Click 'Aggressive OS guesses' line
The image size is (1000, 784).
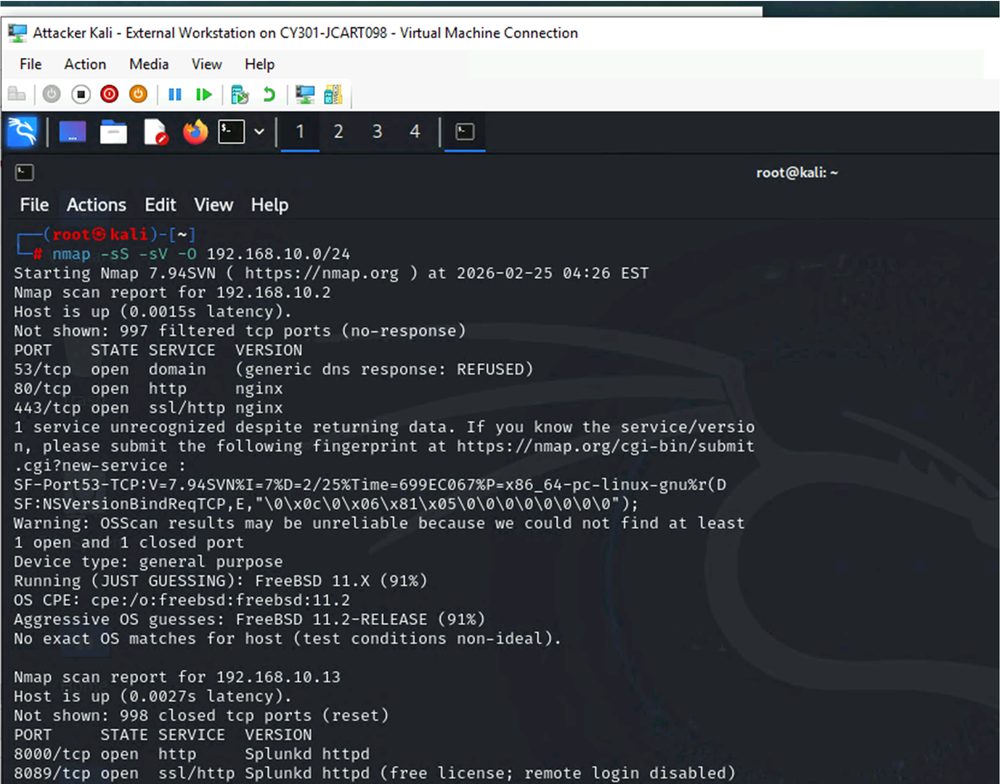point(249,619)
